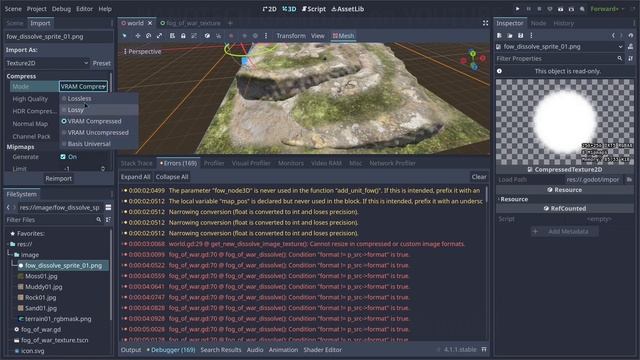
Task: Toggle Mipmaps Generate On checkbox
Action: click(x=63, y=157)
